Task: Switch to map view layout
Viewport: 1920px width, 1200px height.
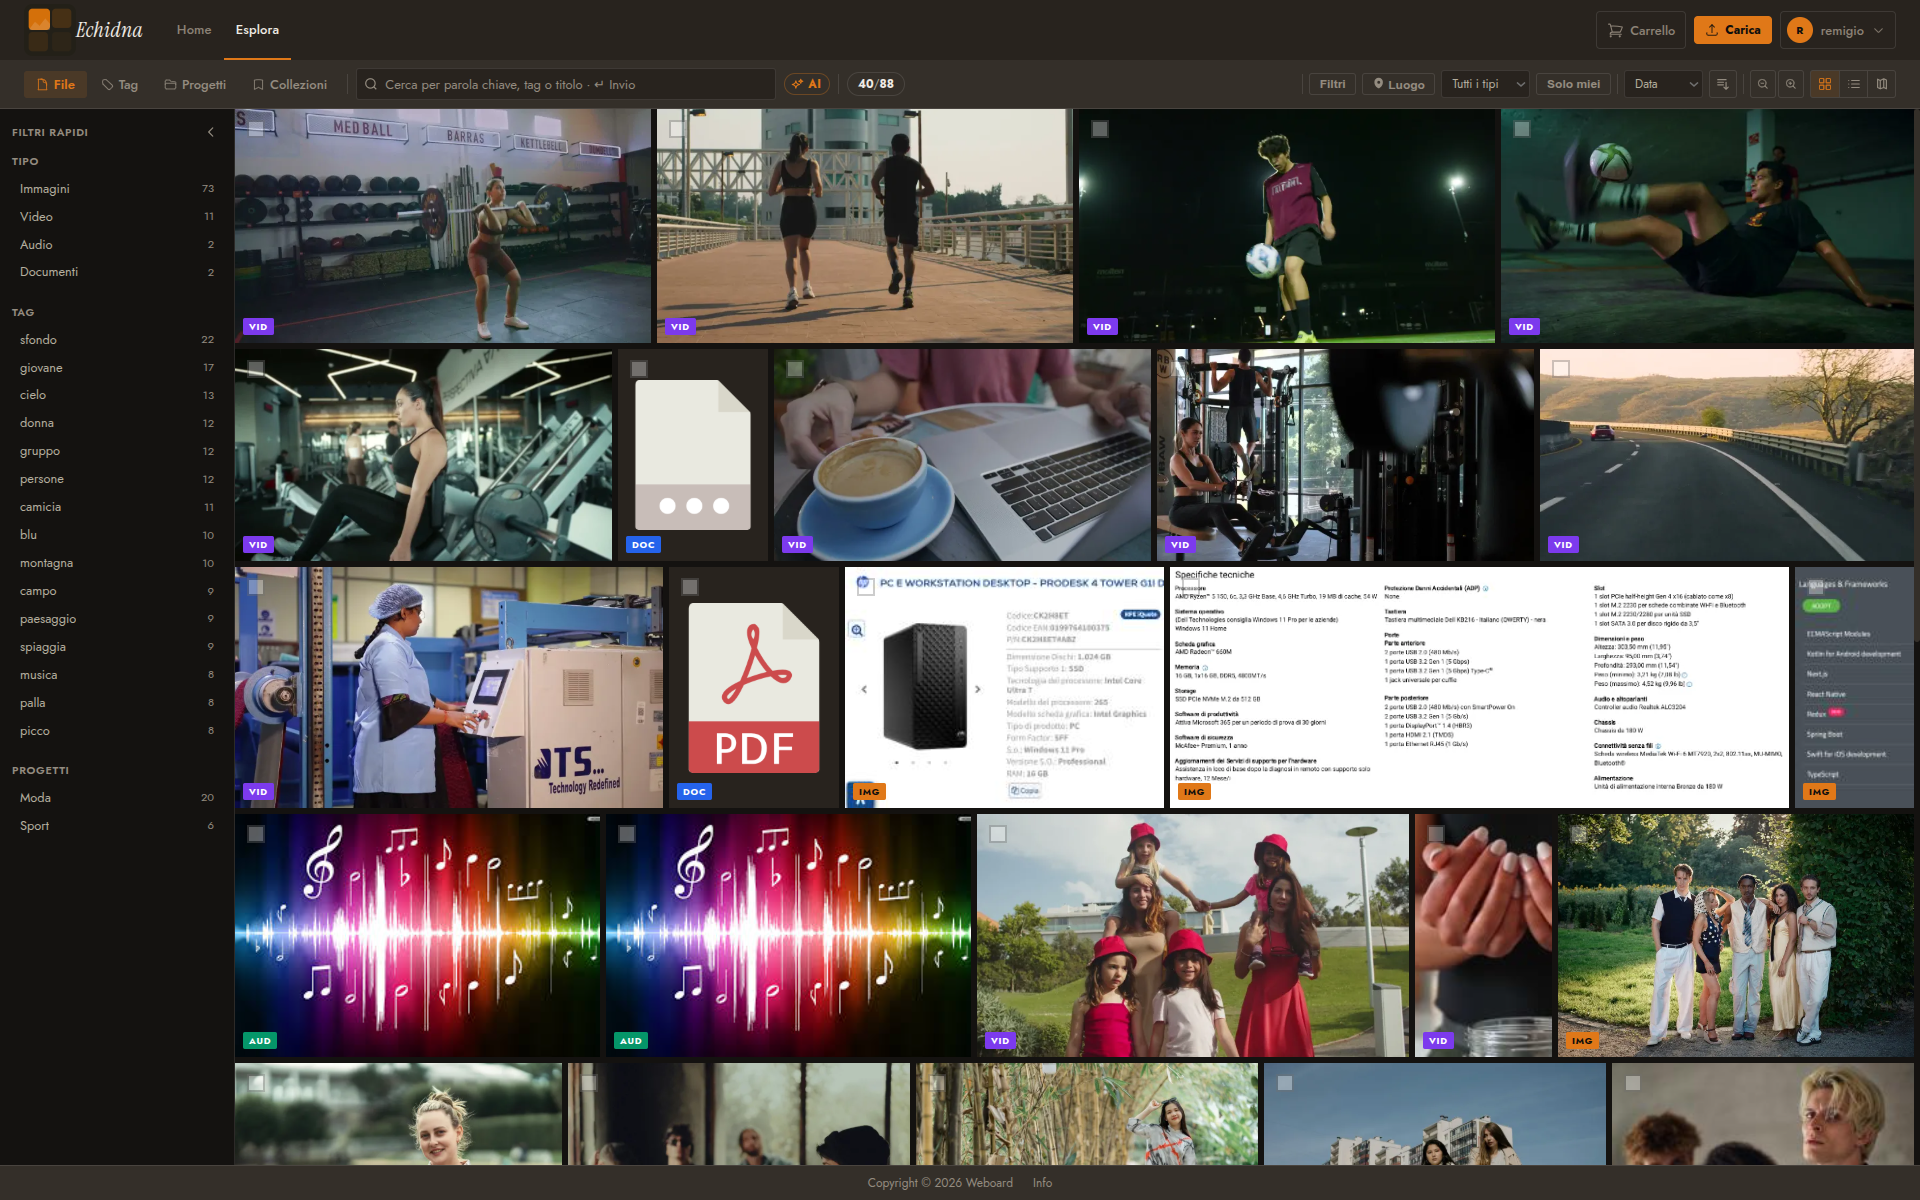Action: [1882, 84]
